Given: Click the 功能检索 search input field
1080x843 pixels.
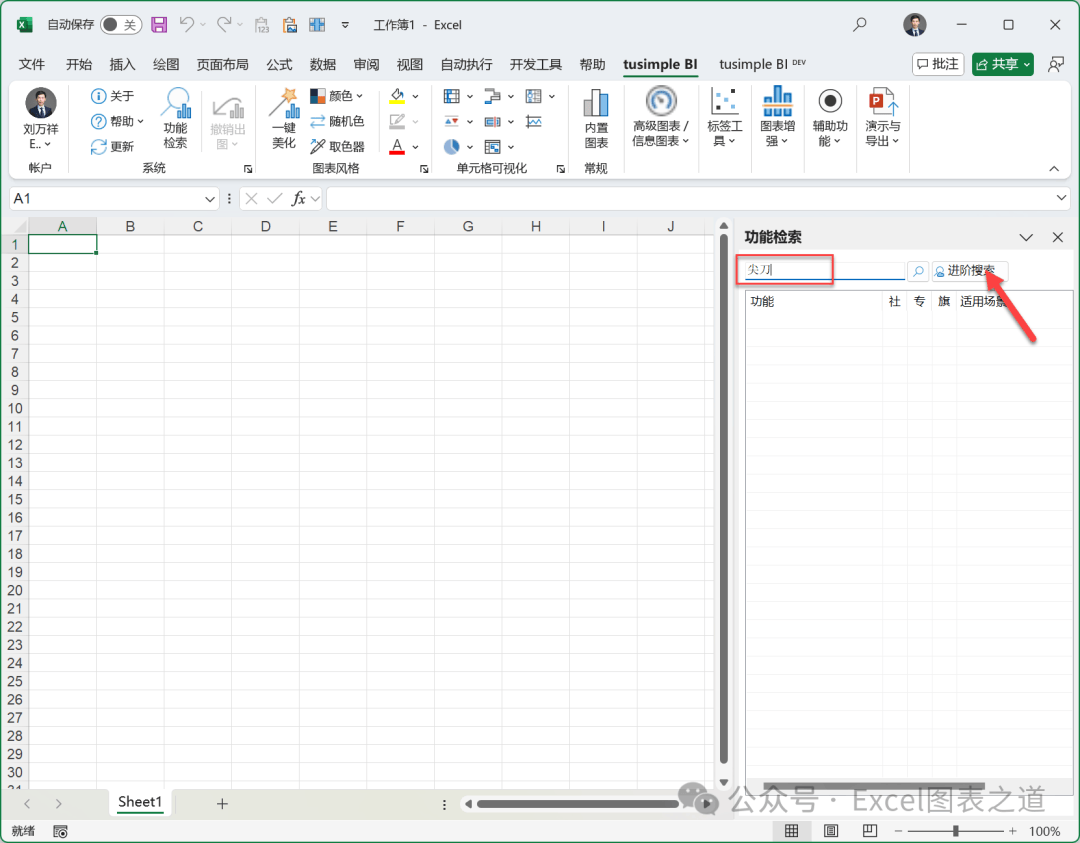Looking at the screenshot, I should (820, 270).
